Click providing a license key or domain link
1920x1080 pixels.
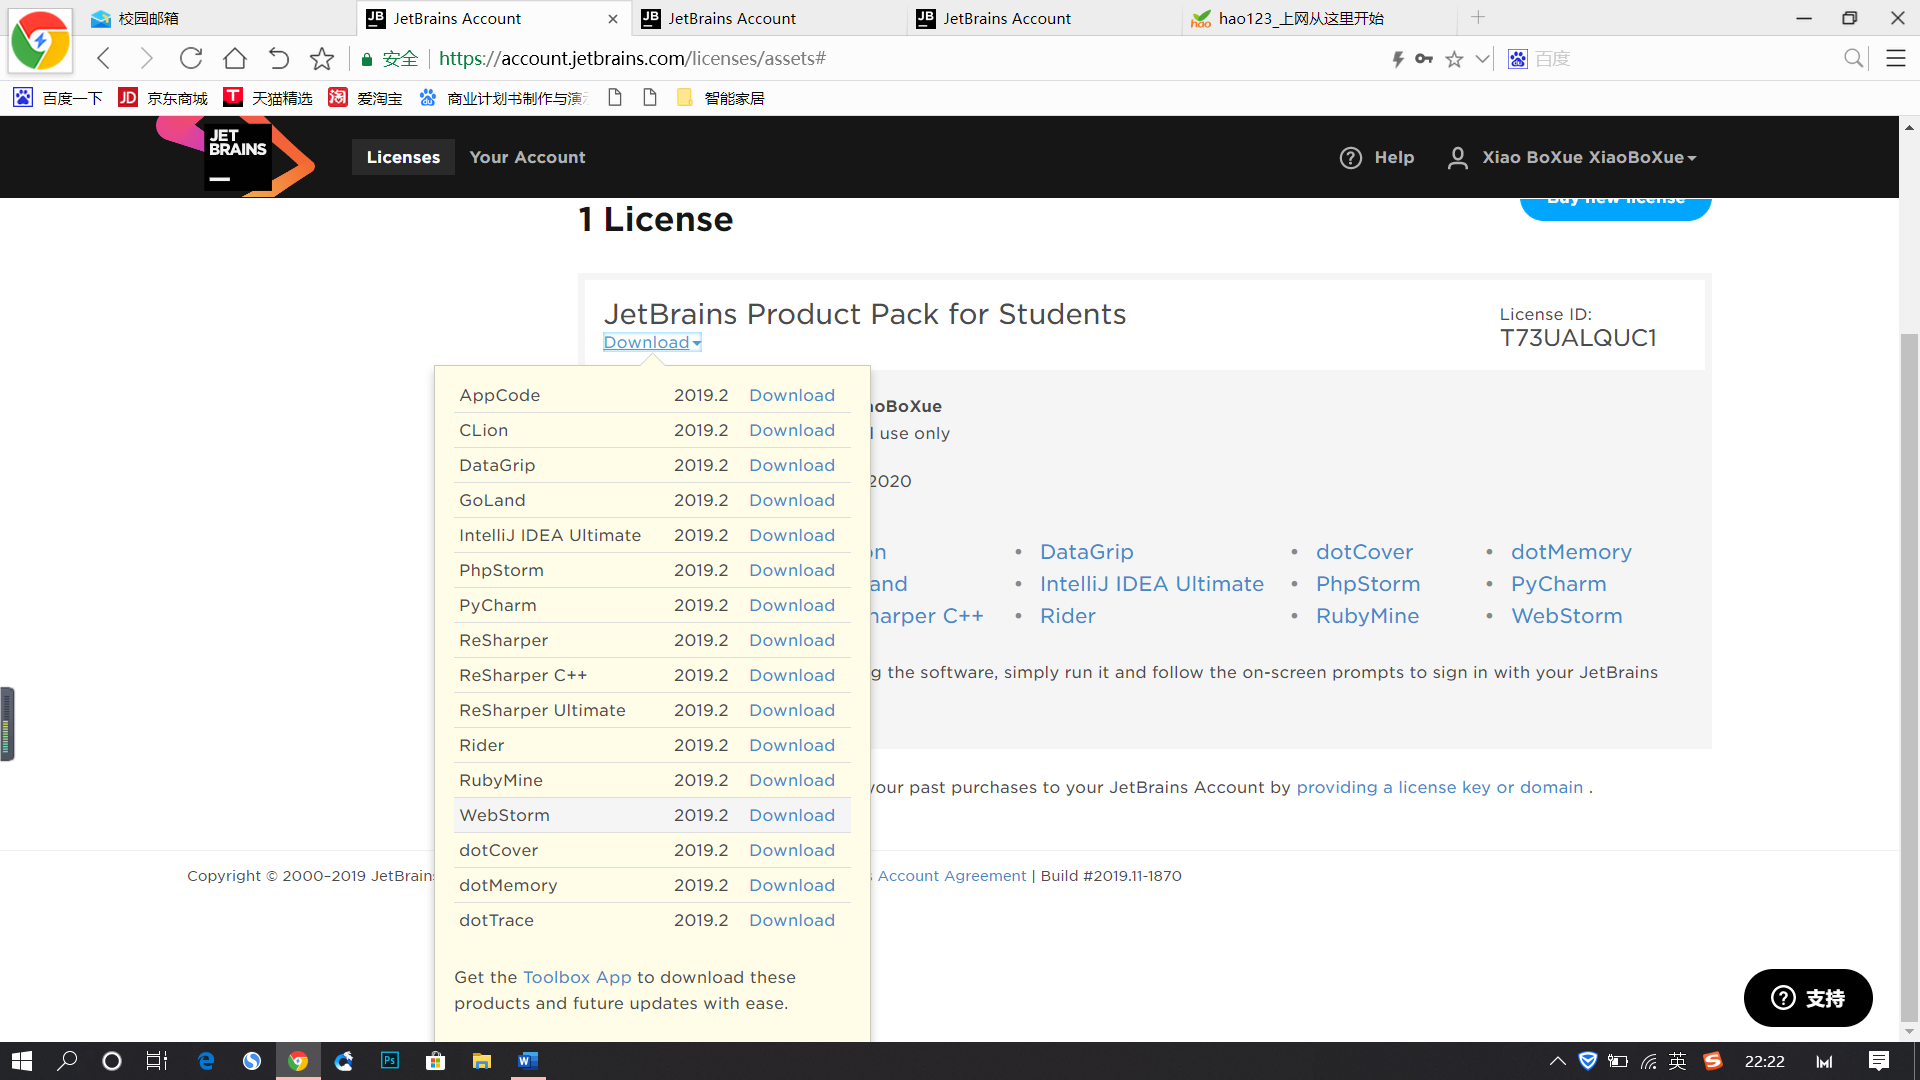1439,787
